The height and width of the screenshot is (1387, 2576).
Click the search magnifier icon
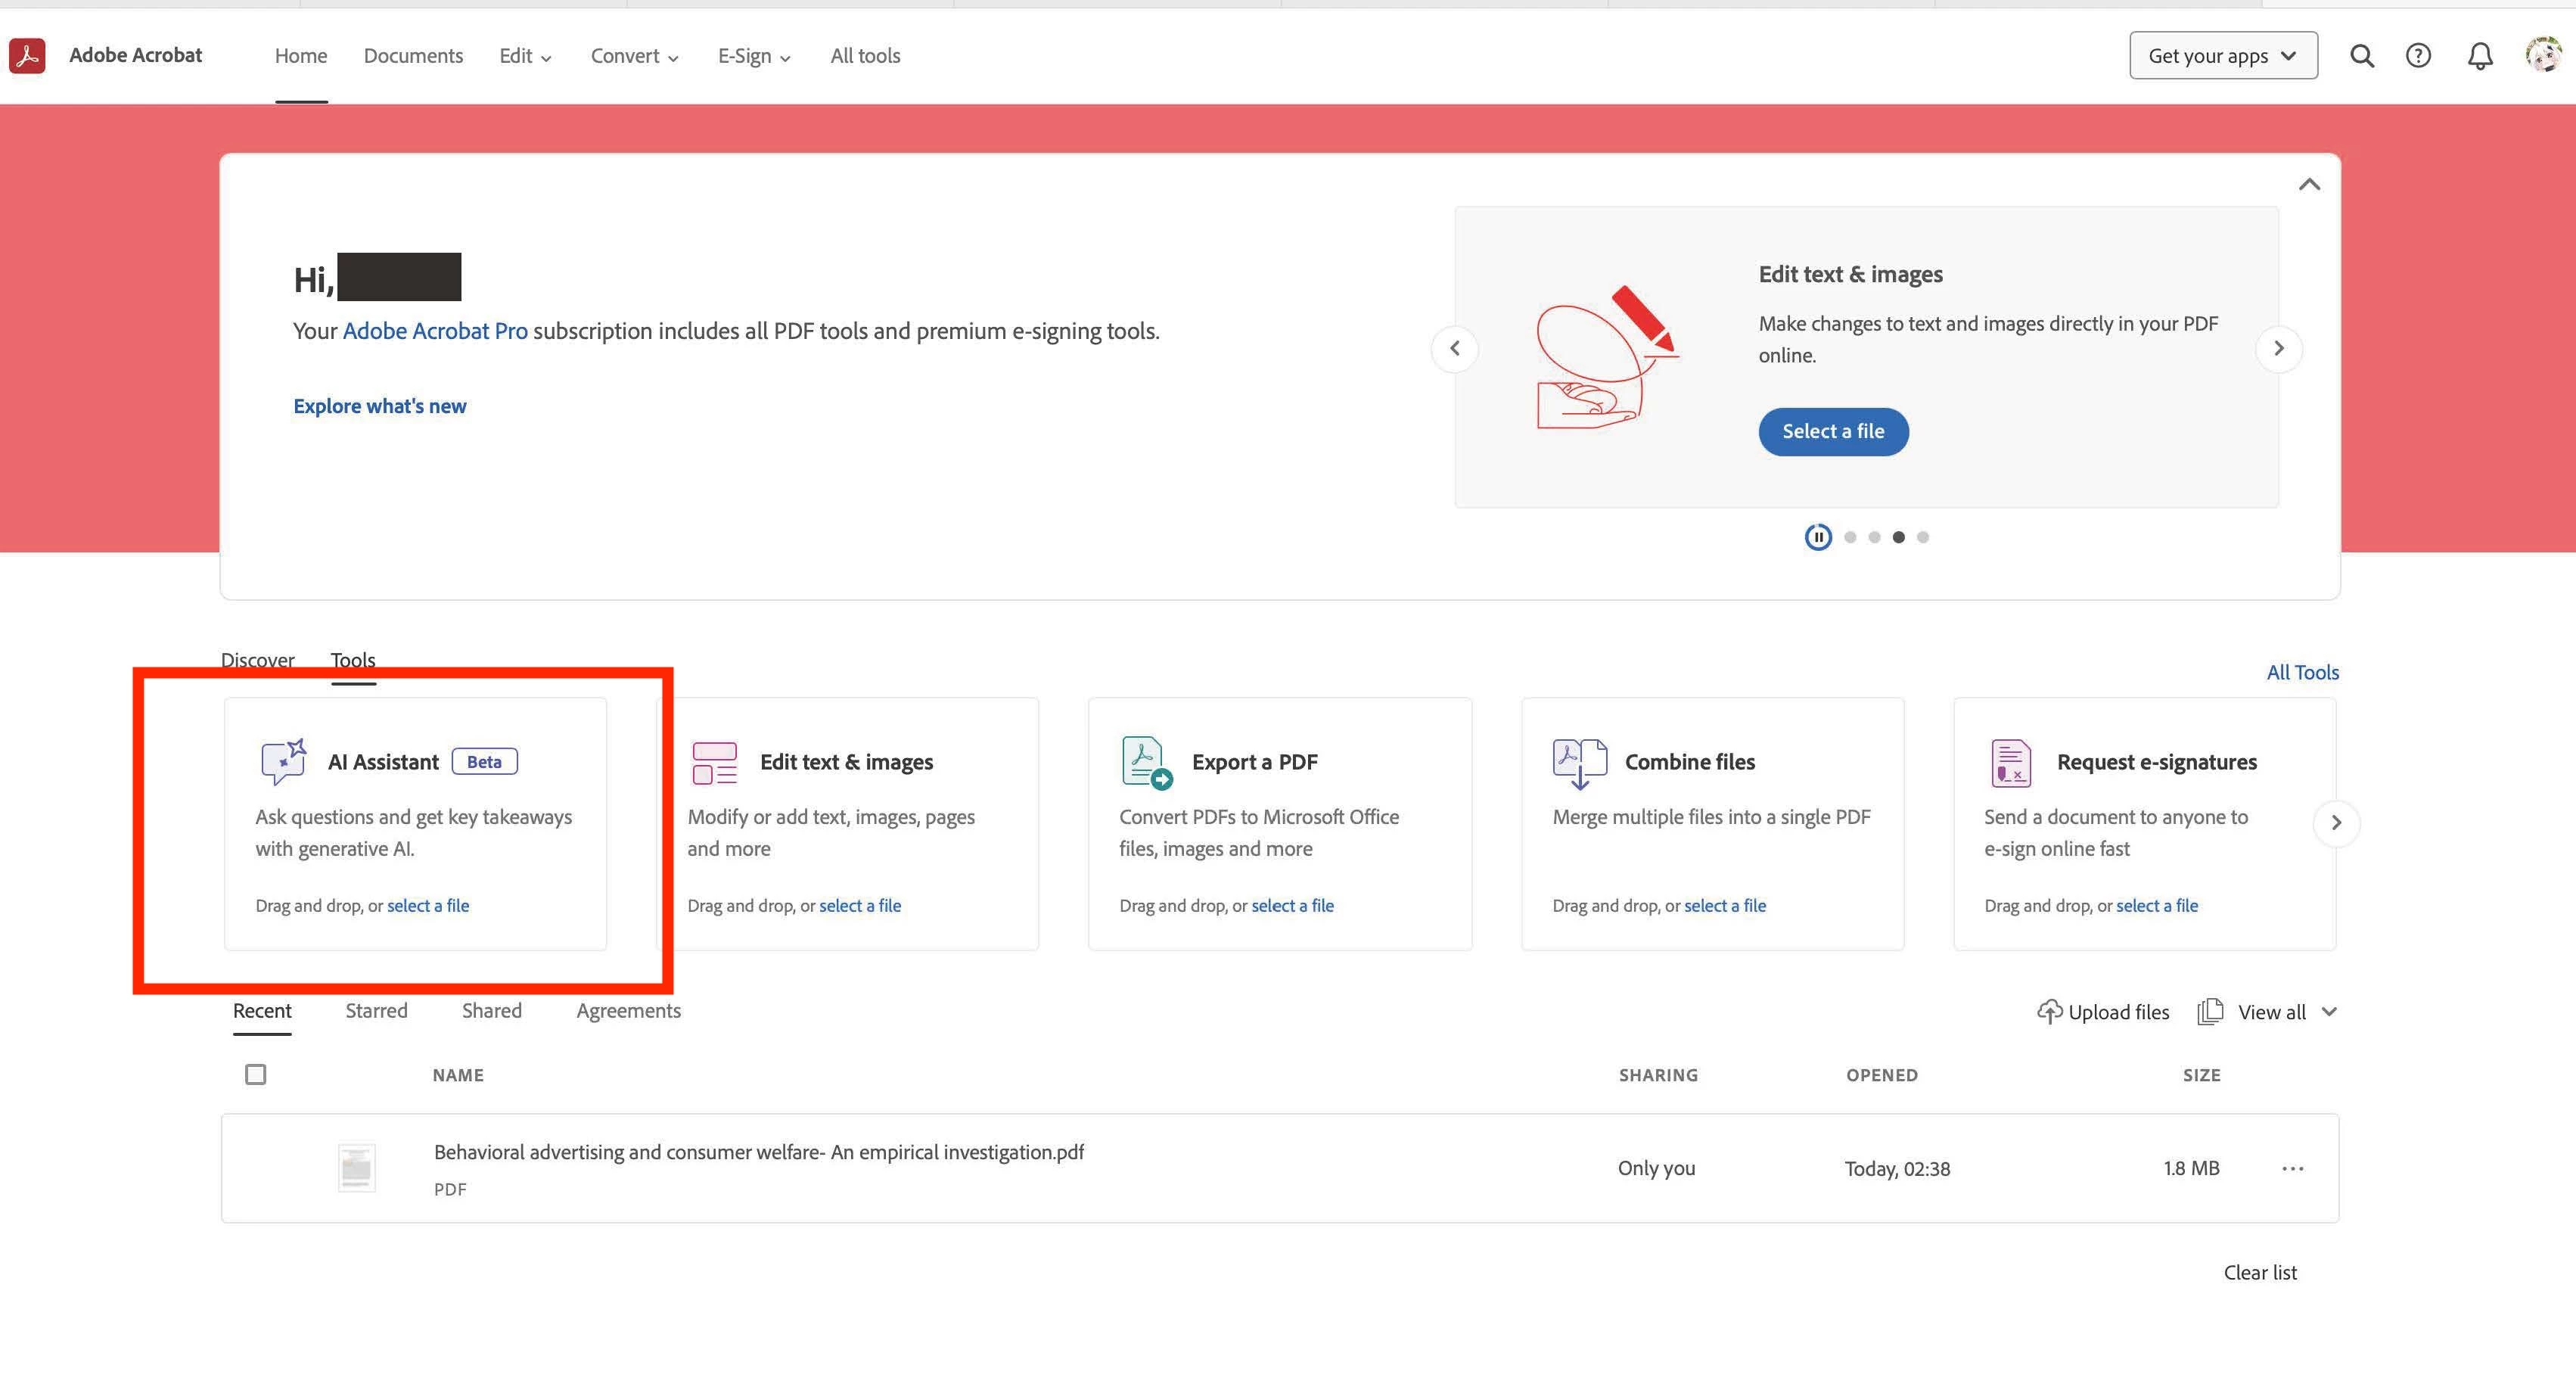[2361, 56]
